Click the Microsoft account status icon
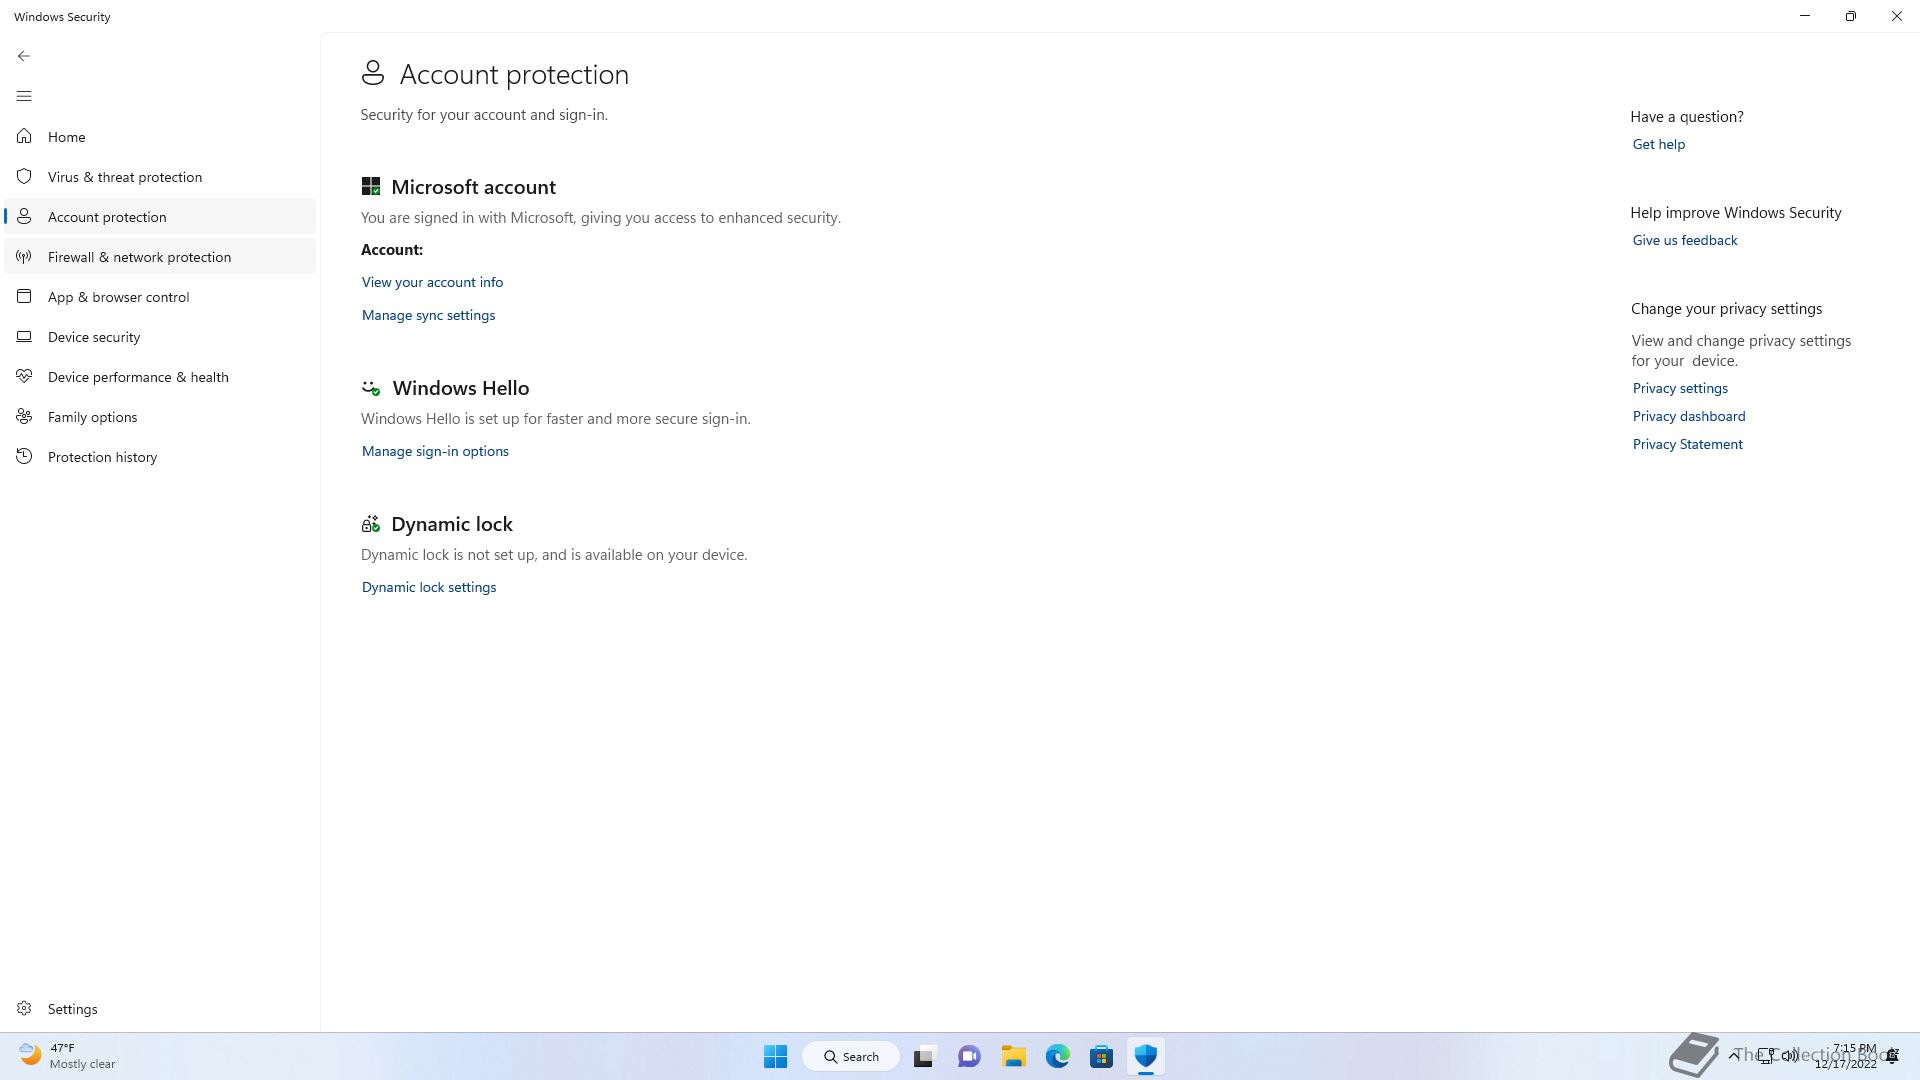 click(x=371, y=186)
